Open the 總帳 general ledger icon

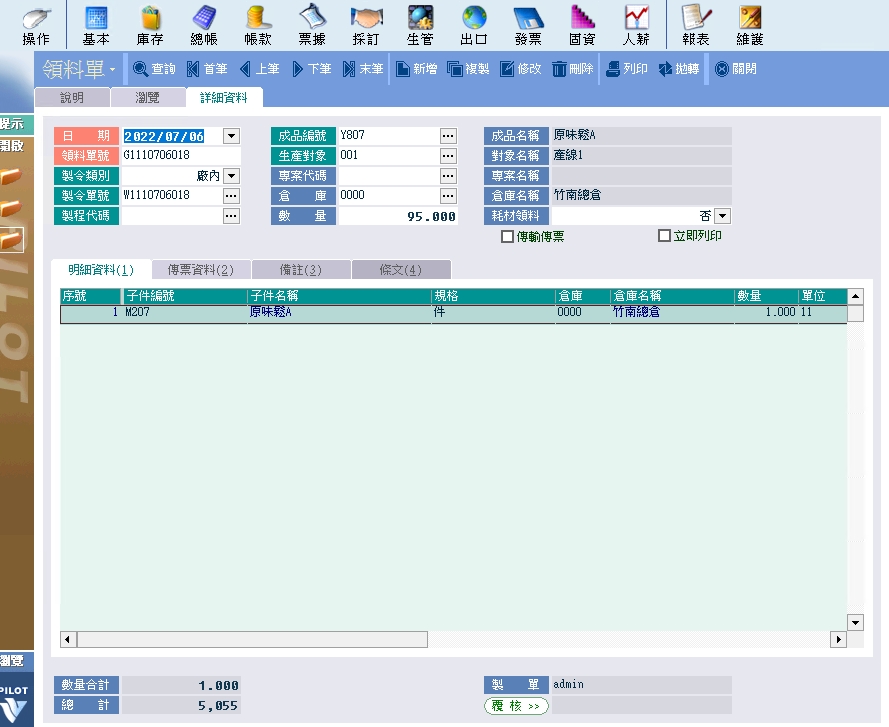point(204,26)
